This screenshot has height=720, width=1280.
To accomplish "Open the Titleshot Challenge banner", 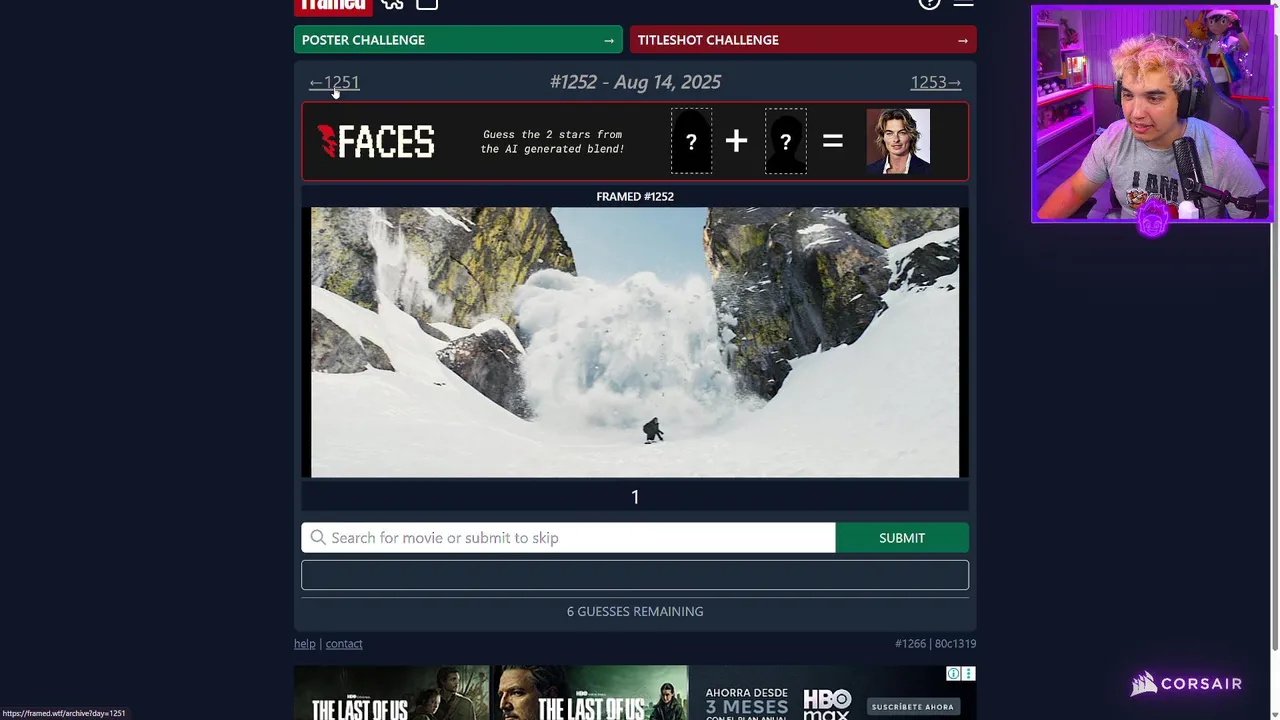I will coord(803,40).
